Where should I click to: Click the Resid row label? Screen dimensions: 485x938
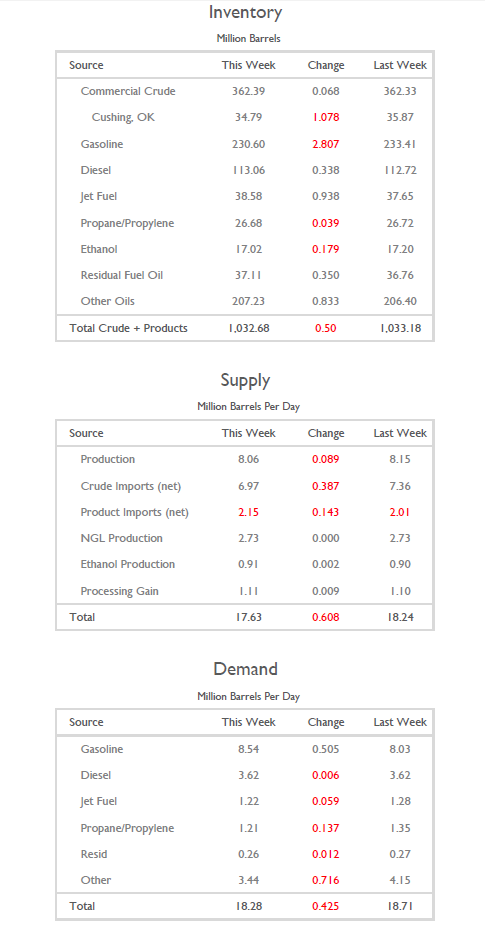(94, 854)
